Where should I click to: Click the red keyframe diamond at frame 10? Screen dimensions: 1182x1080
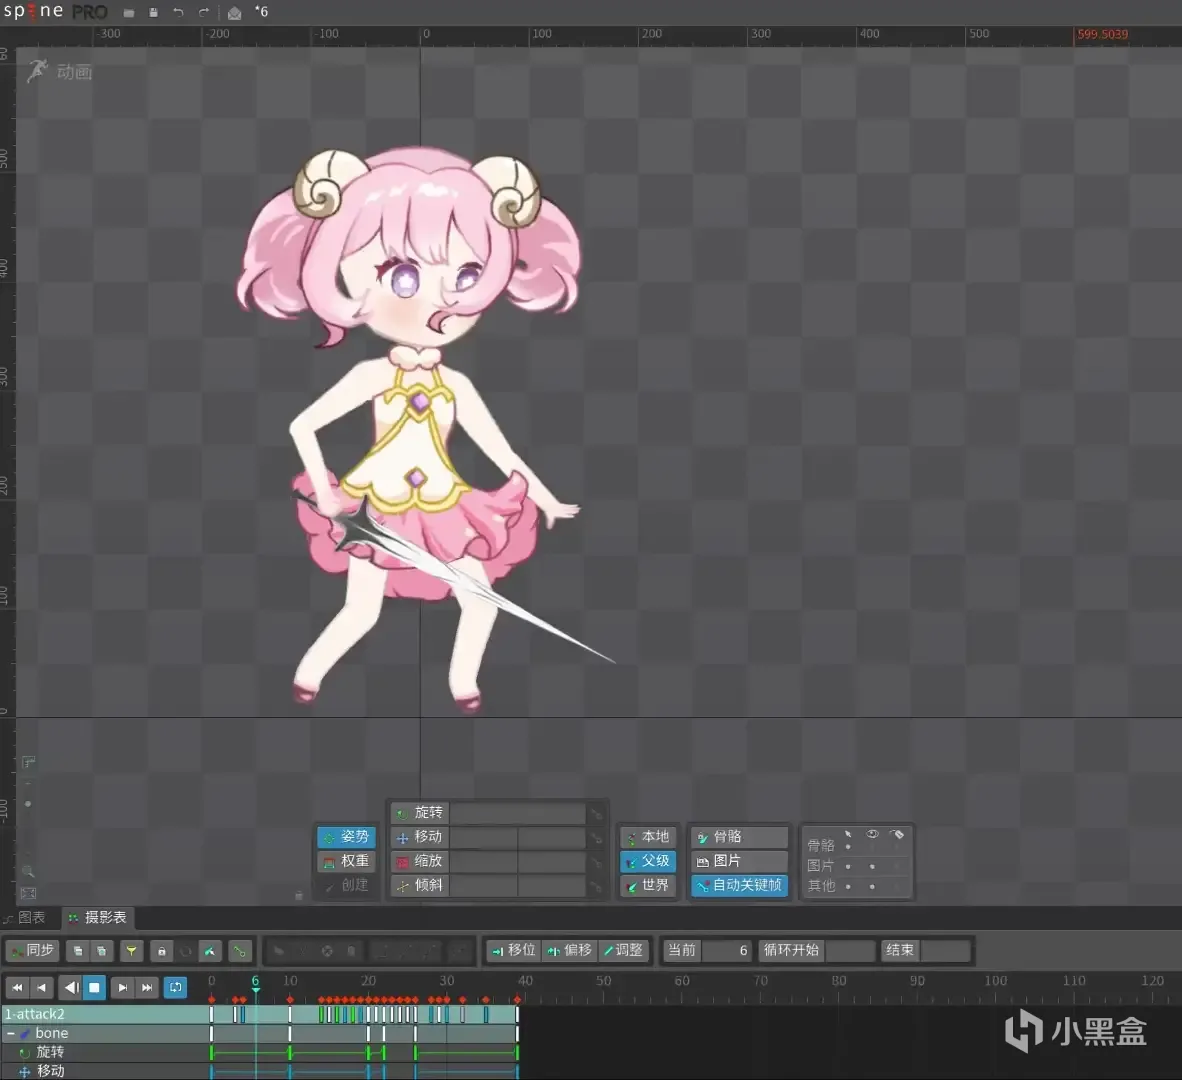tap(290, 999)
